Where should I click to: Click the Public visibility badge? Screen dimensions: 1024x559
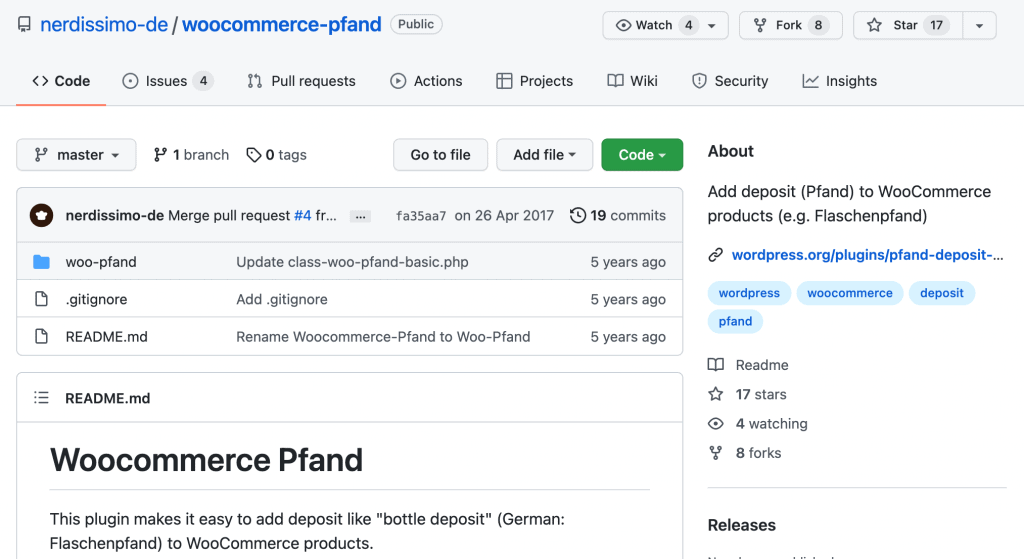(416, 24)
